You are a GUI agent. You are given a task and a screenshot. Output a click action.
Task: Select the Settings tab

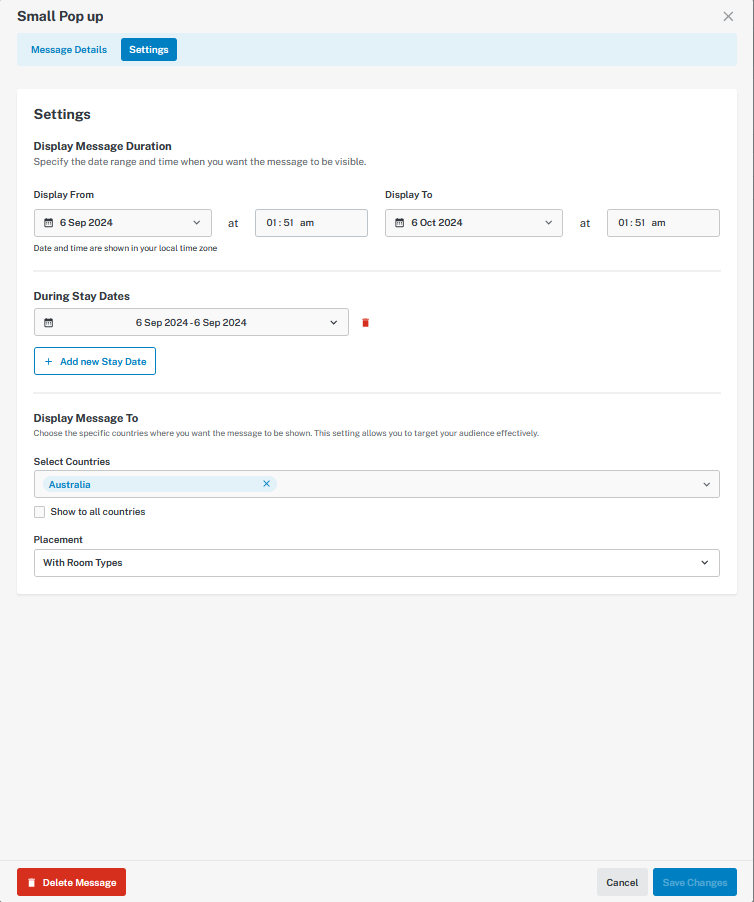149,49
